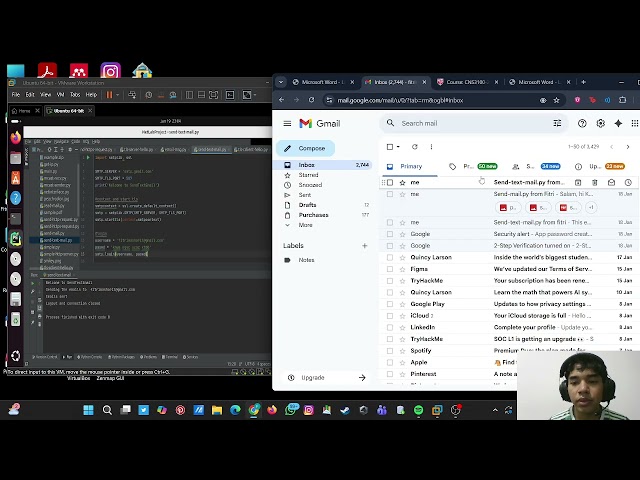Viewport: 640px width, 480px height.
Task: Reload the Chrome page
Action: [x=311, y=100]
